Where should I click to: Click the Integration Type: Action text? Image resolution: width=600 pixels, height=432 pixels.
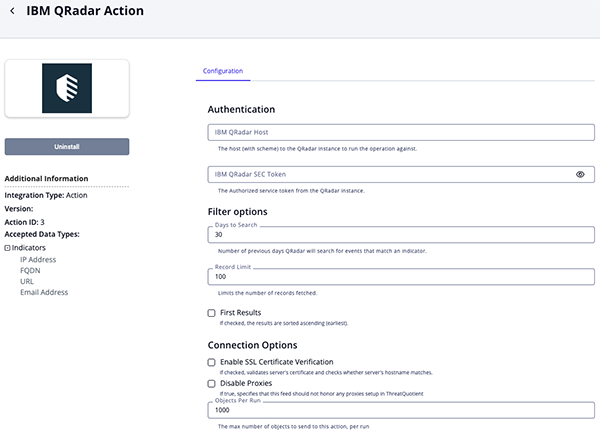(x=46, y=195)
